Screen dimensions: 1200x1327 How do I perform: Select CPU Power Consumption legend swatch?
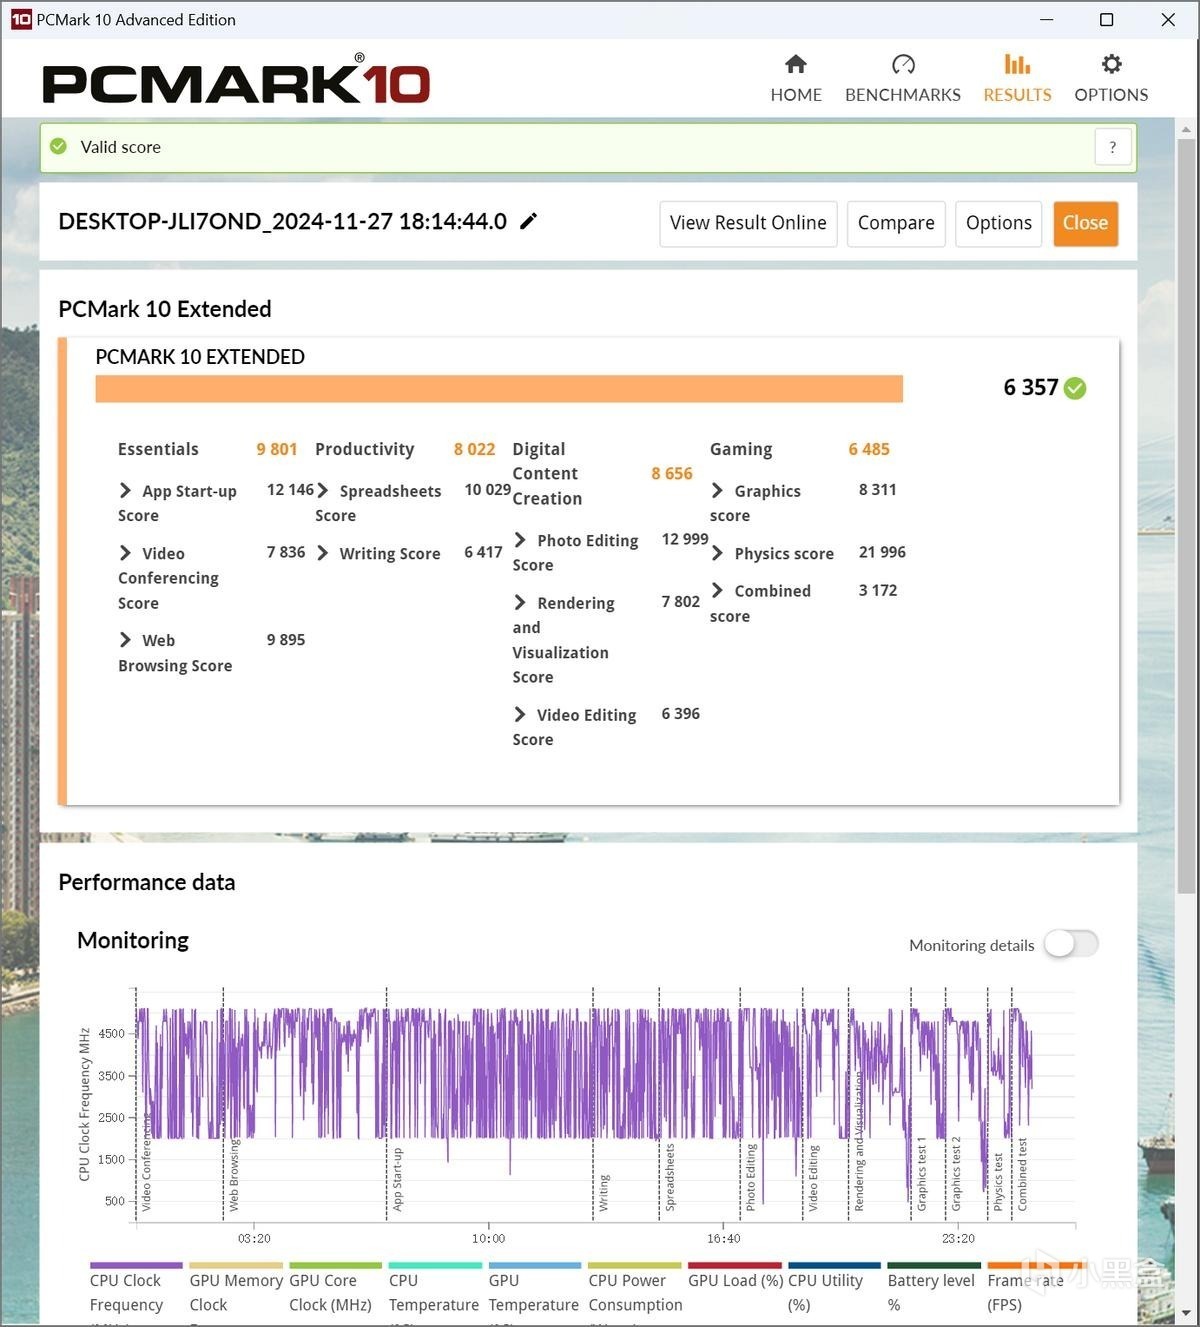[x=635, y=1265]
